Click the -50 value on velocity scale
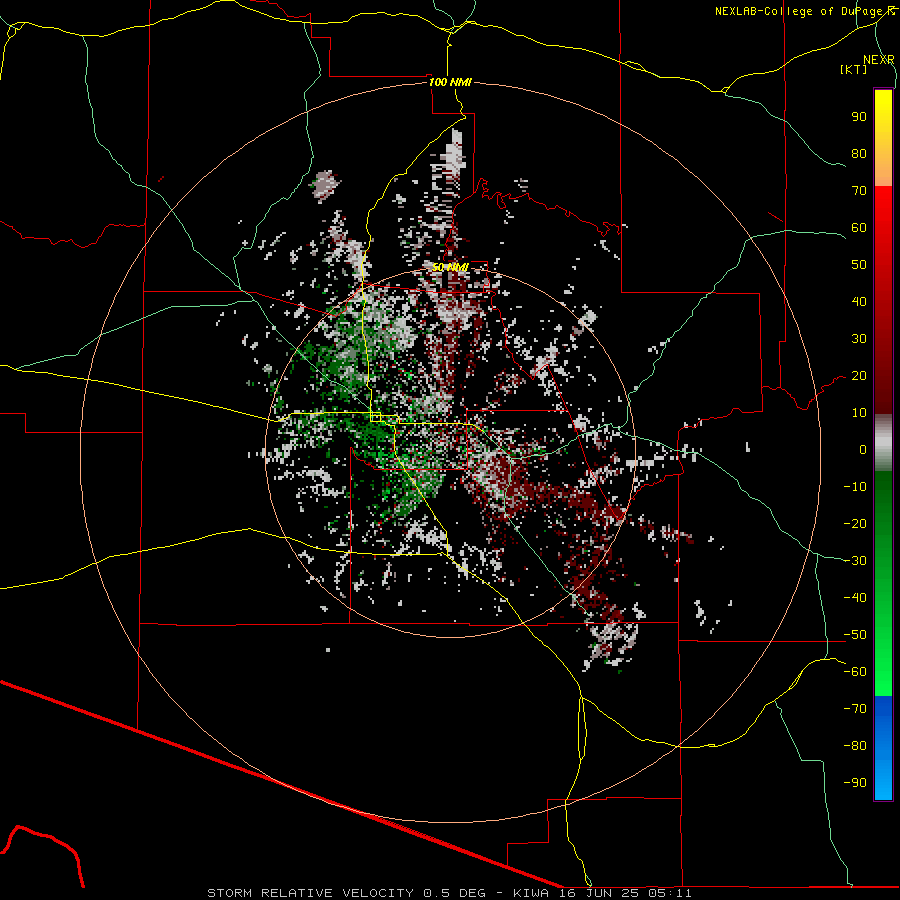 tap(855, 635)
